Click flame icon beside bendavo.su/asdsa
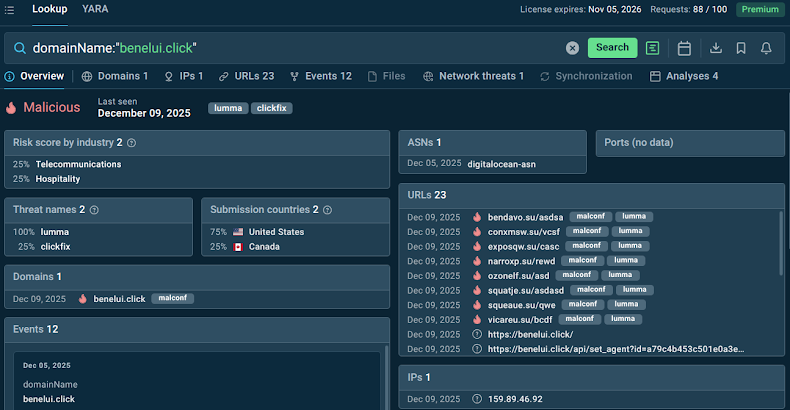Screen dimensions: 790x410 coord(477,217)
